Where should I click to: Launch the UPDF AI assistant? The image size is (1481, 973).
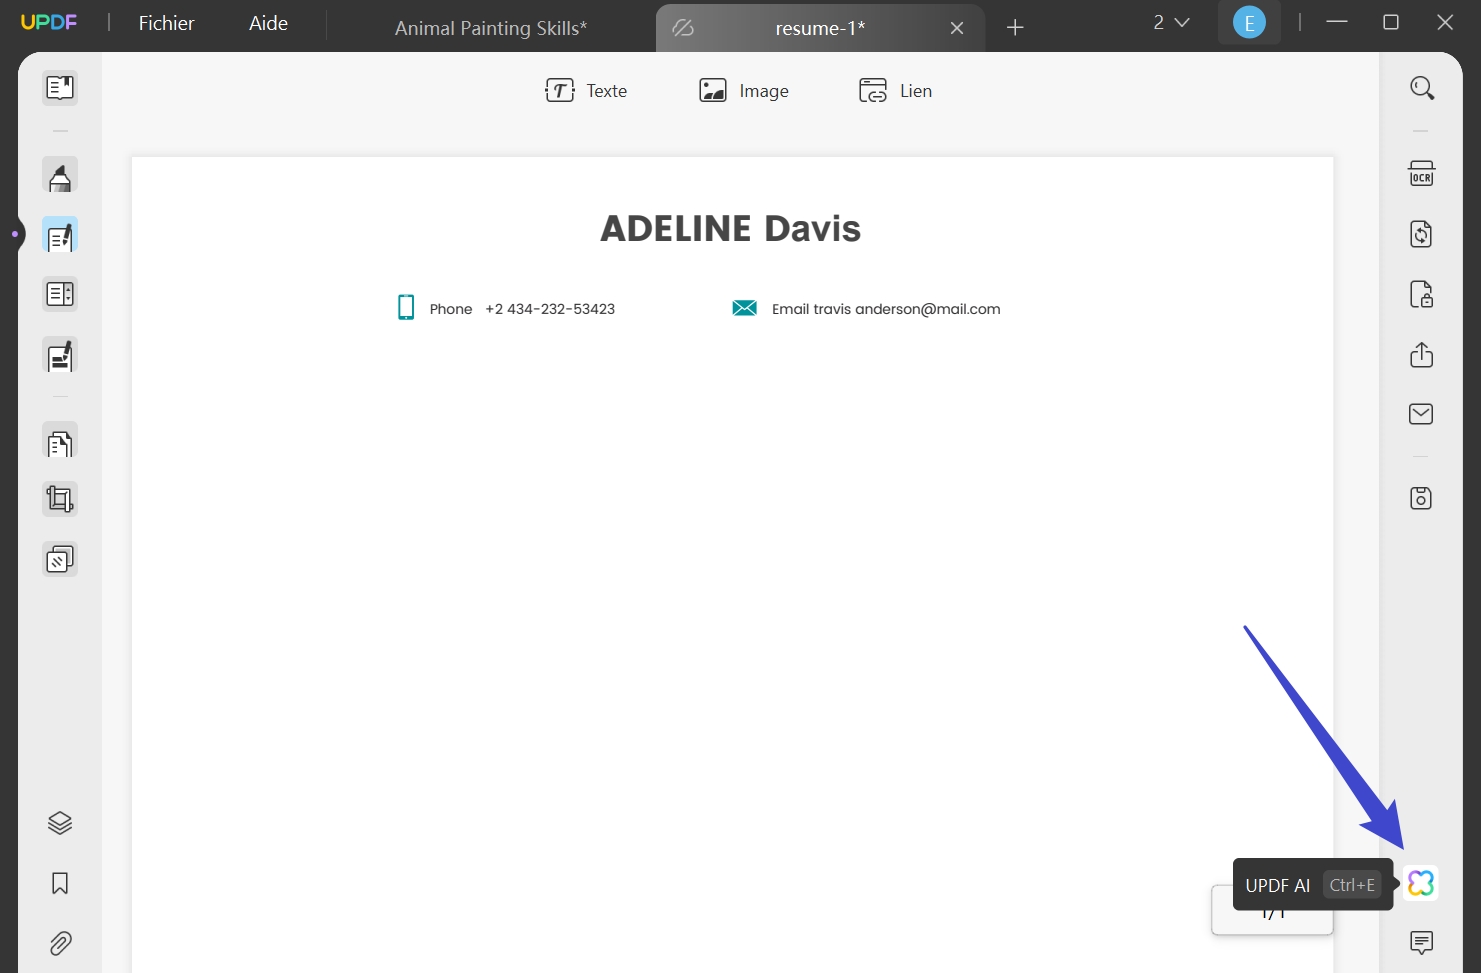click(x=1421, y=883)
